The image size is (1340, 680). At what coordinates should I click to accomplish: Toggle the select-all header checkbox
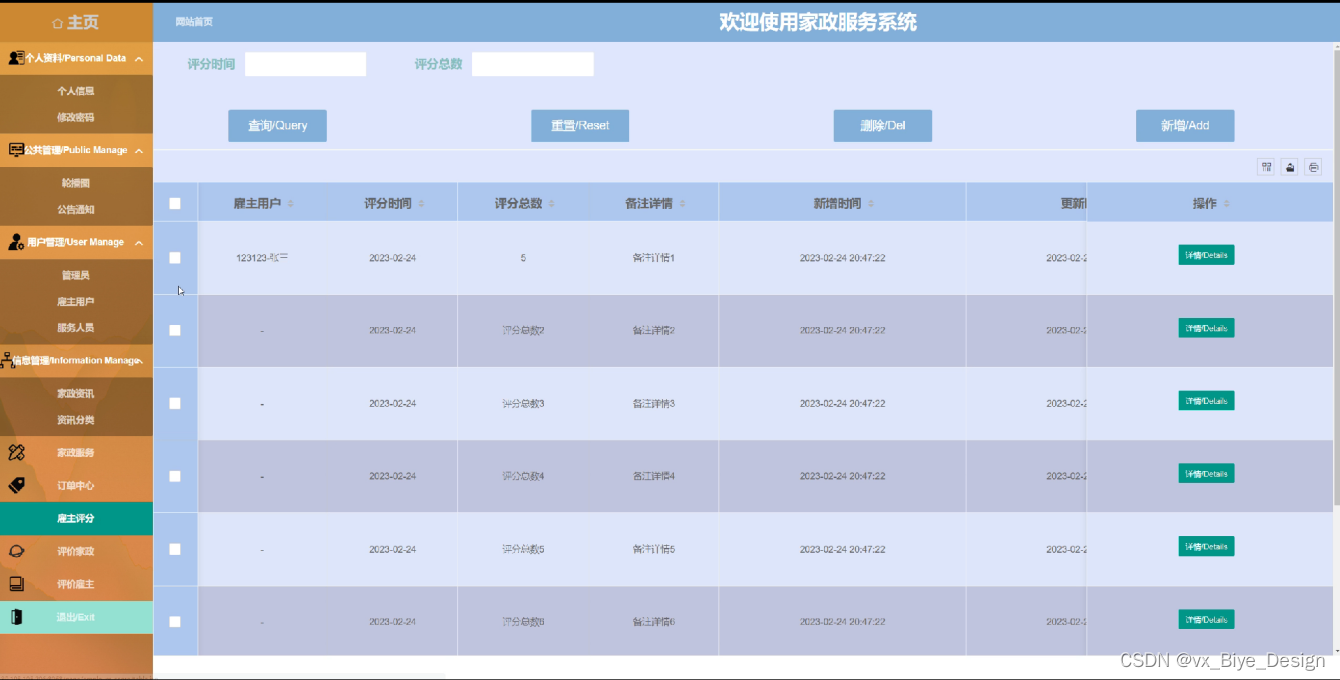click(x=175, y=203)
